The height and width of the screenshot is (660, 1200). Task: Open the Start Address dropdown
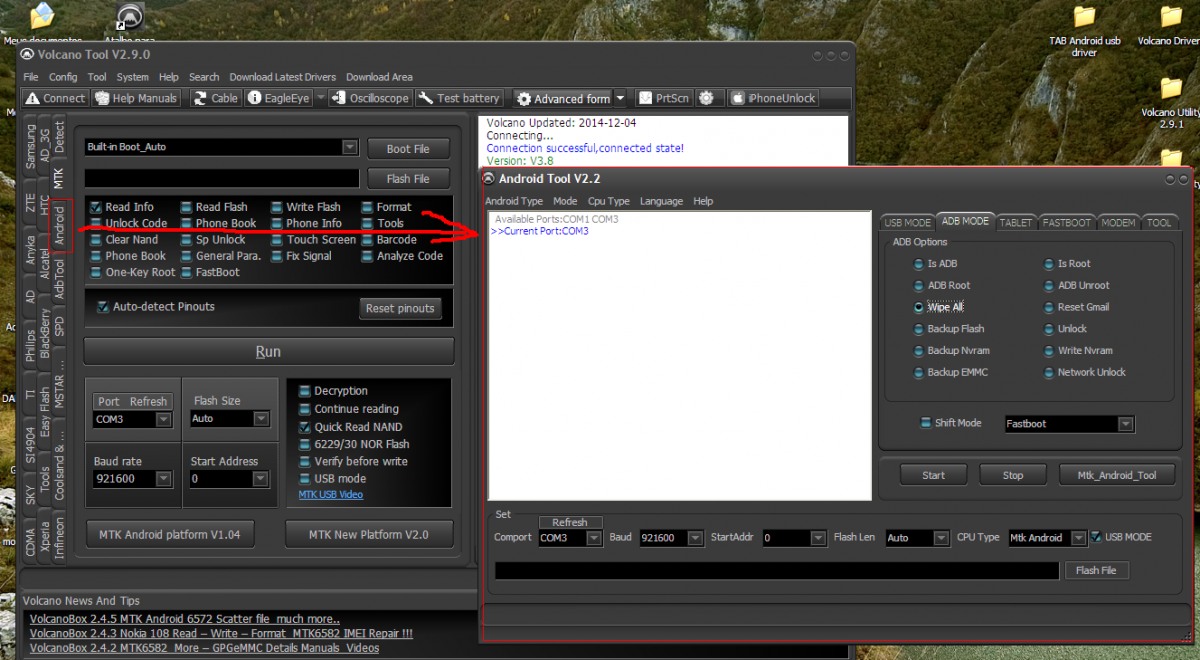[260, 479]
